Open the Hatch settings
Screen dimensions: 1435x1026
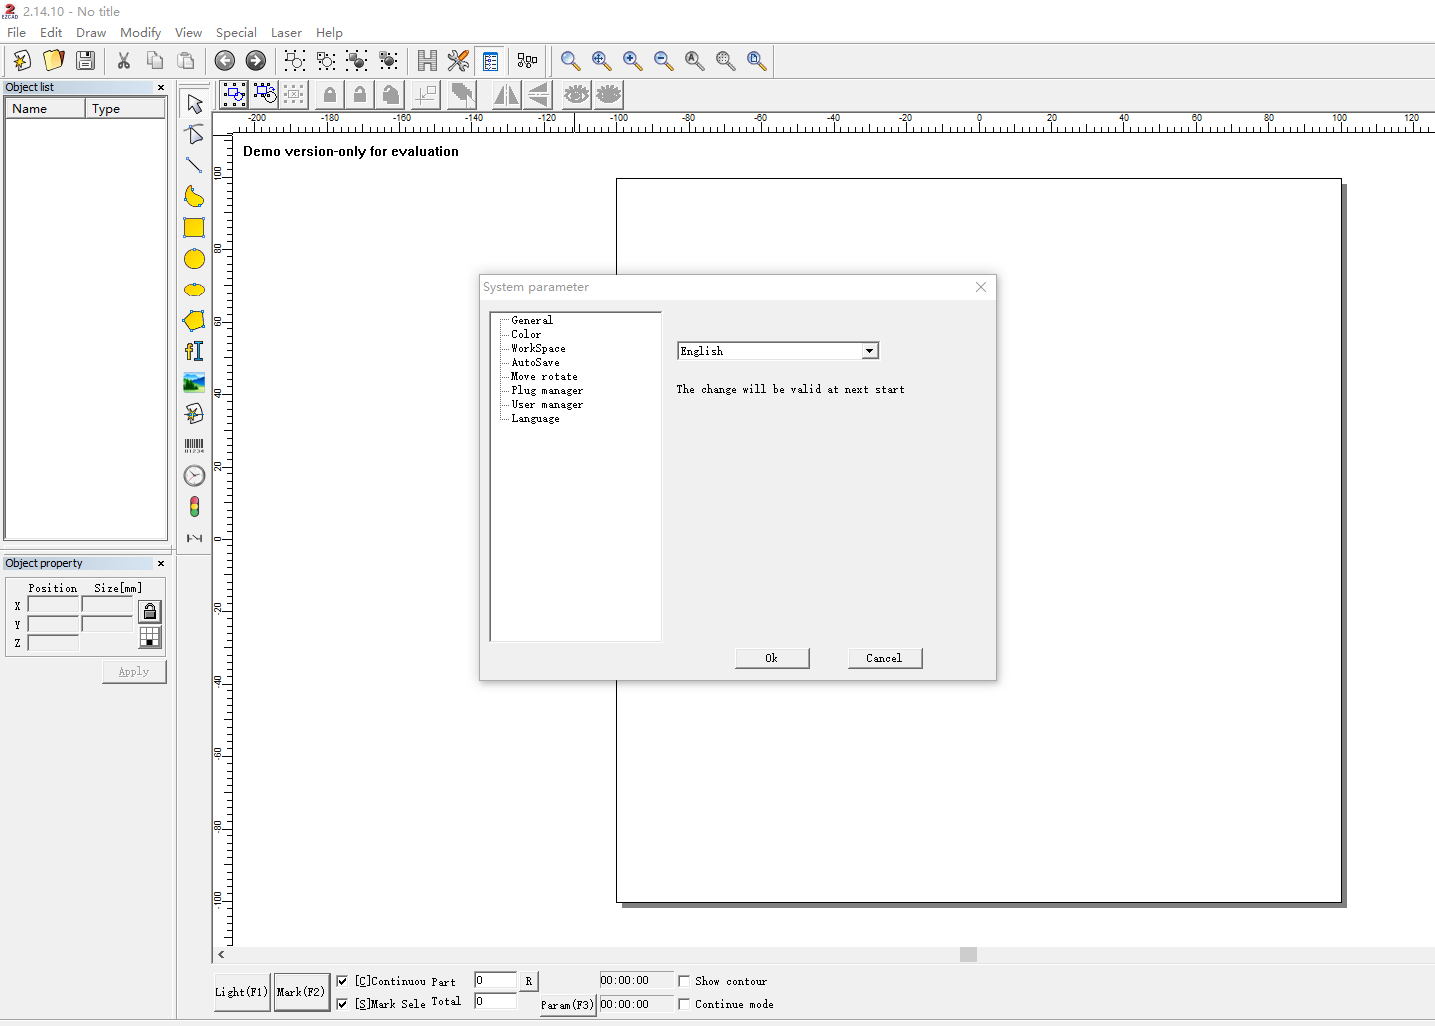click(x=427, y=60)
